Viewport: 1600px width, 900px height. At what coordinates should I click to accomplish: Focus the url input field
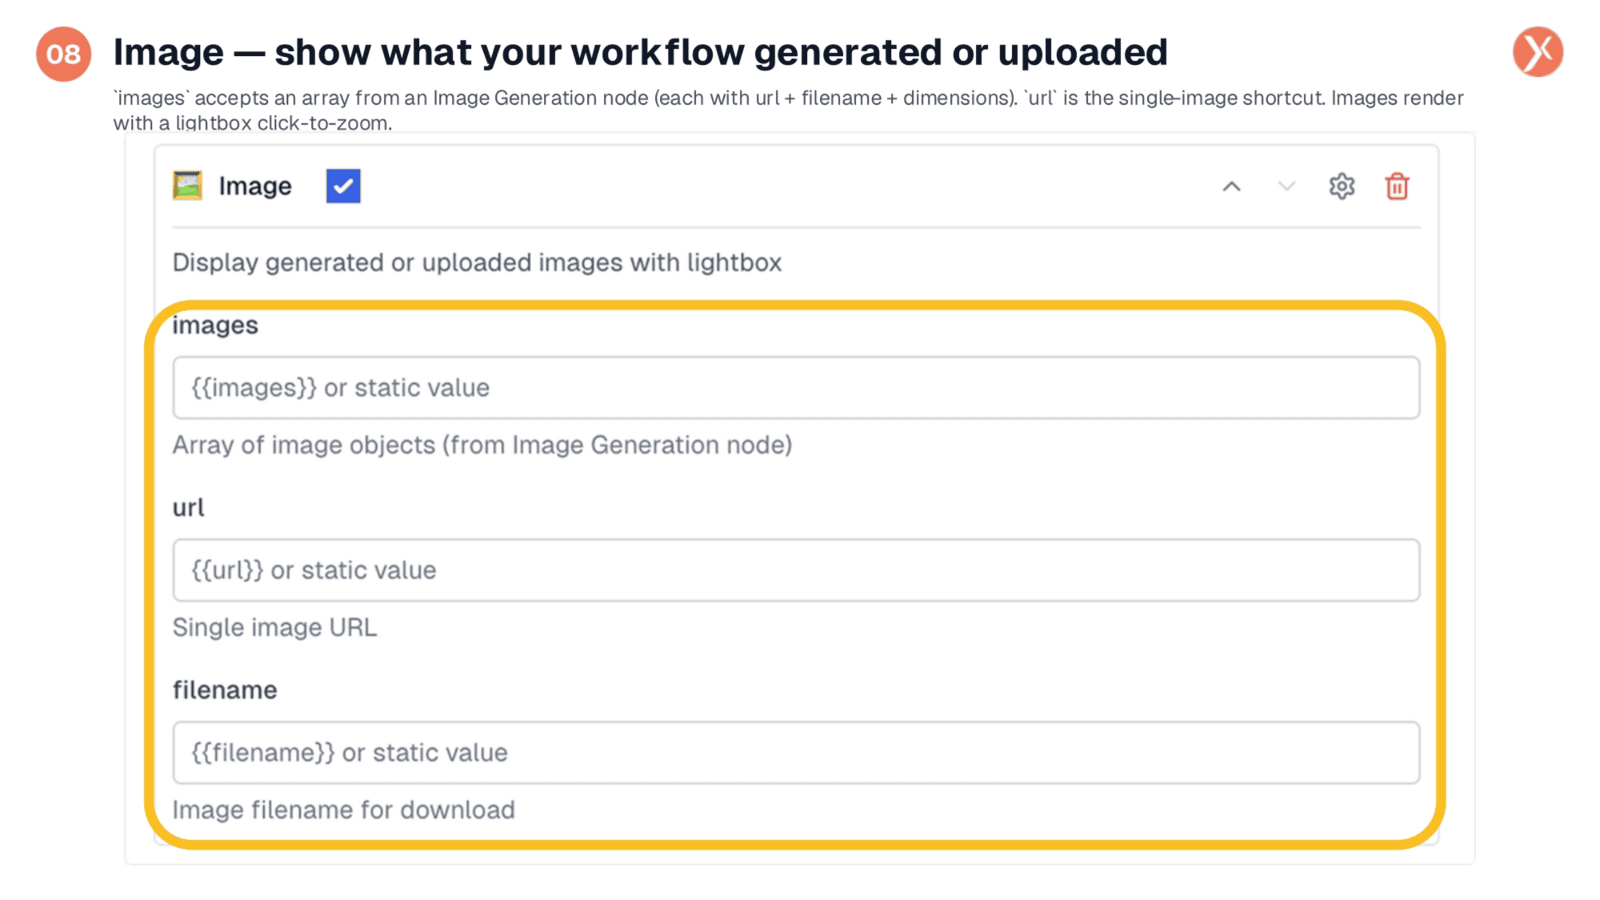[x=796, y=570]
